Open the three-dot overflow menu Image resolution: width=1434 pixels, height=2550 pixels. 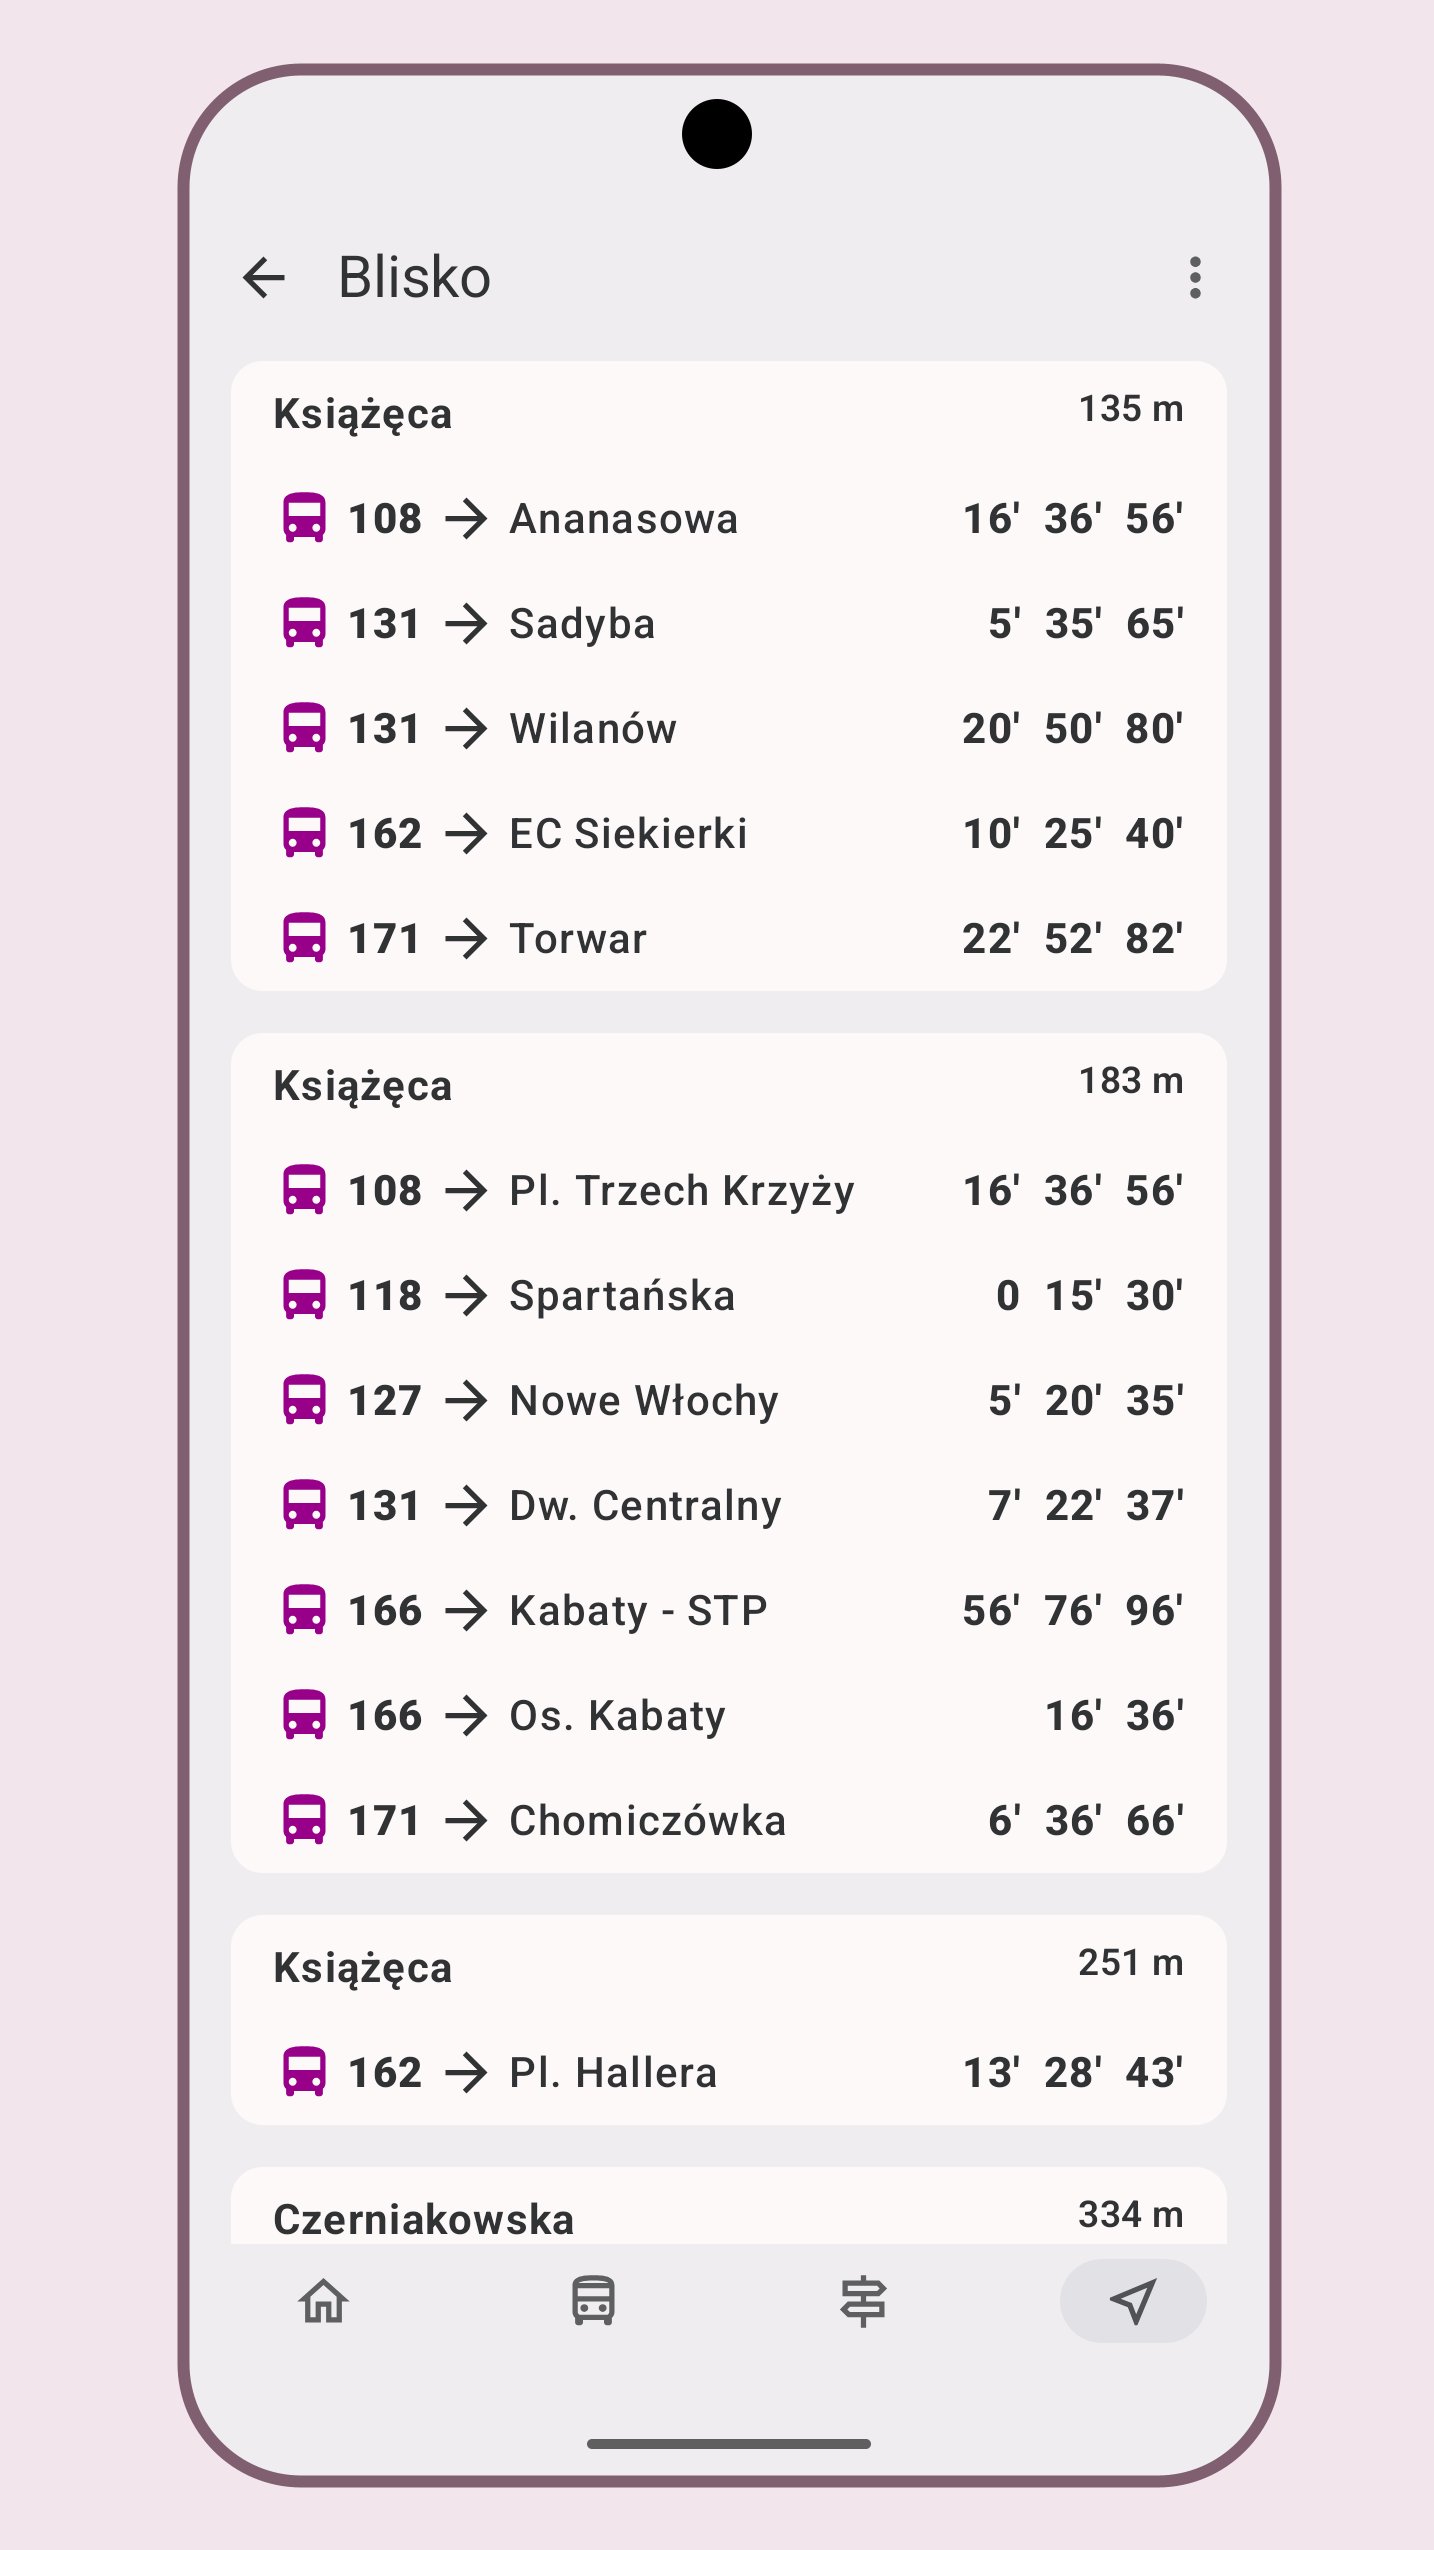pos(1194,278)
